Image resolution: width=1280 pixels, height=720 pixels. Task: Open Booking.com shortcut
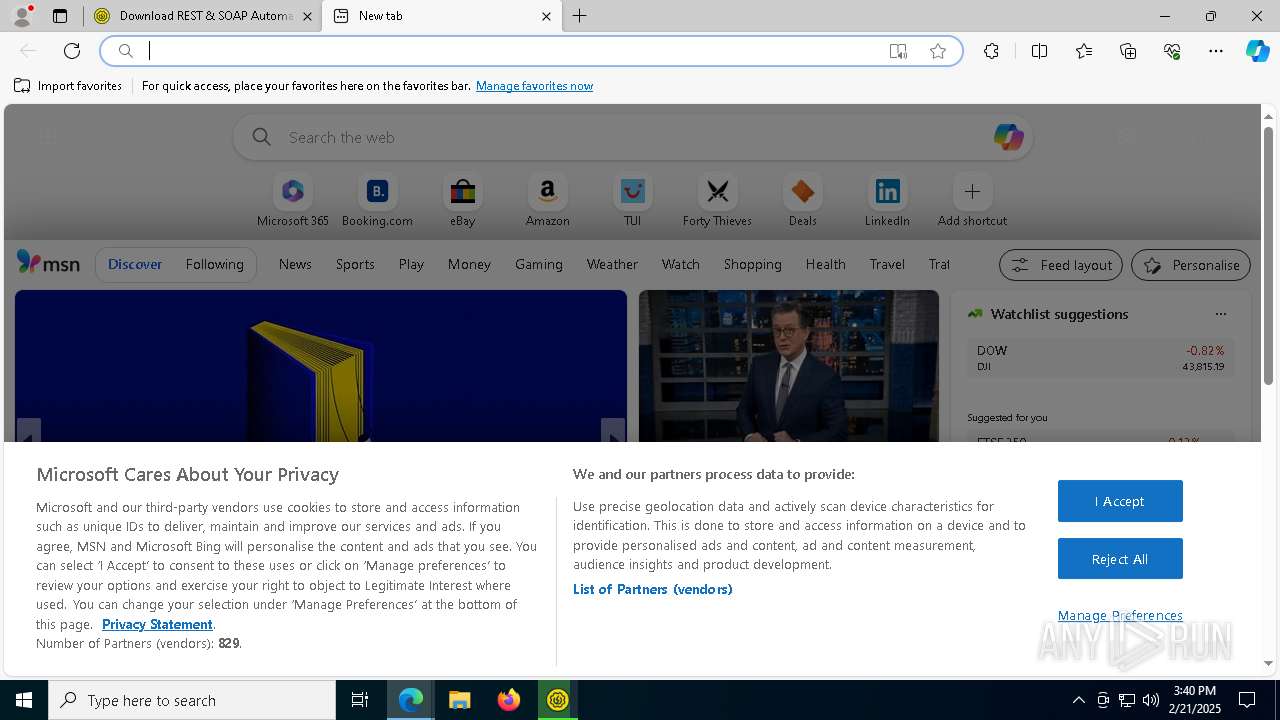pos(377,200)
